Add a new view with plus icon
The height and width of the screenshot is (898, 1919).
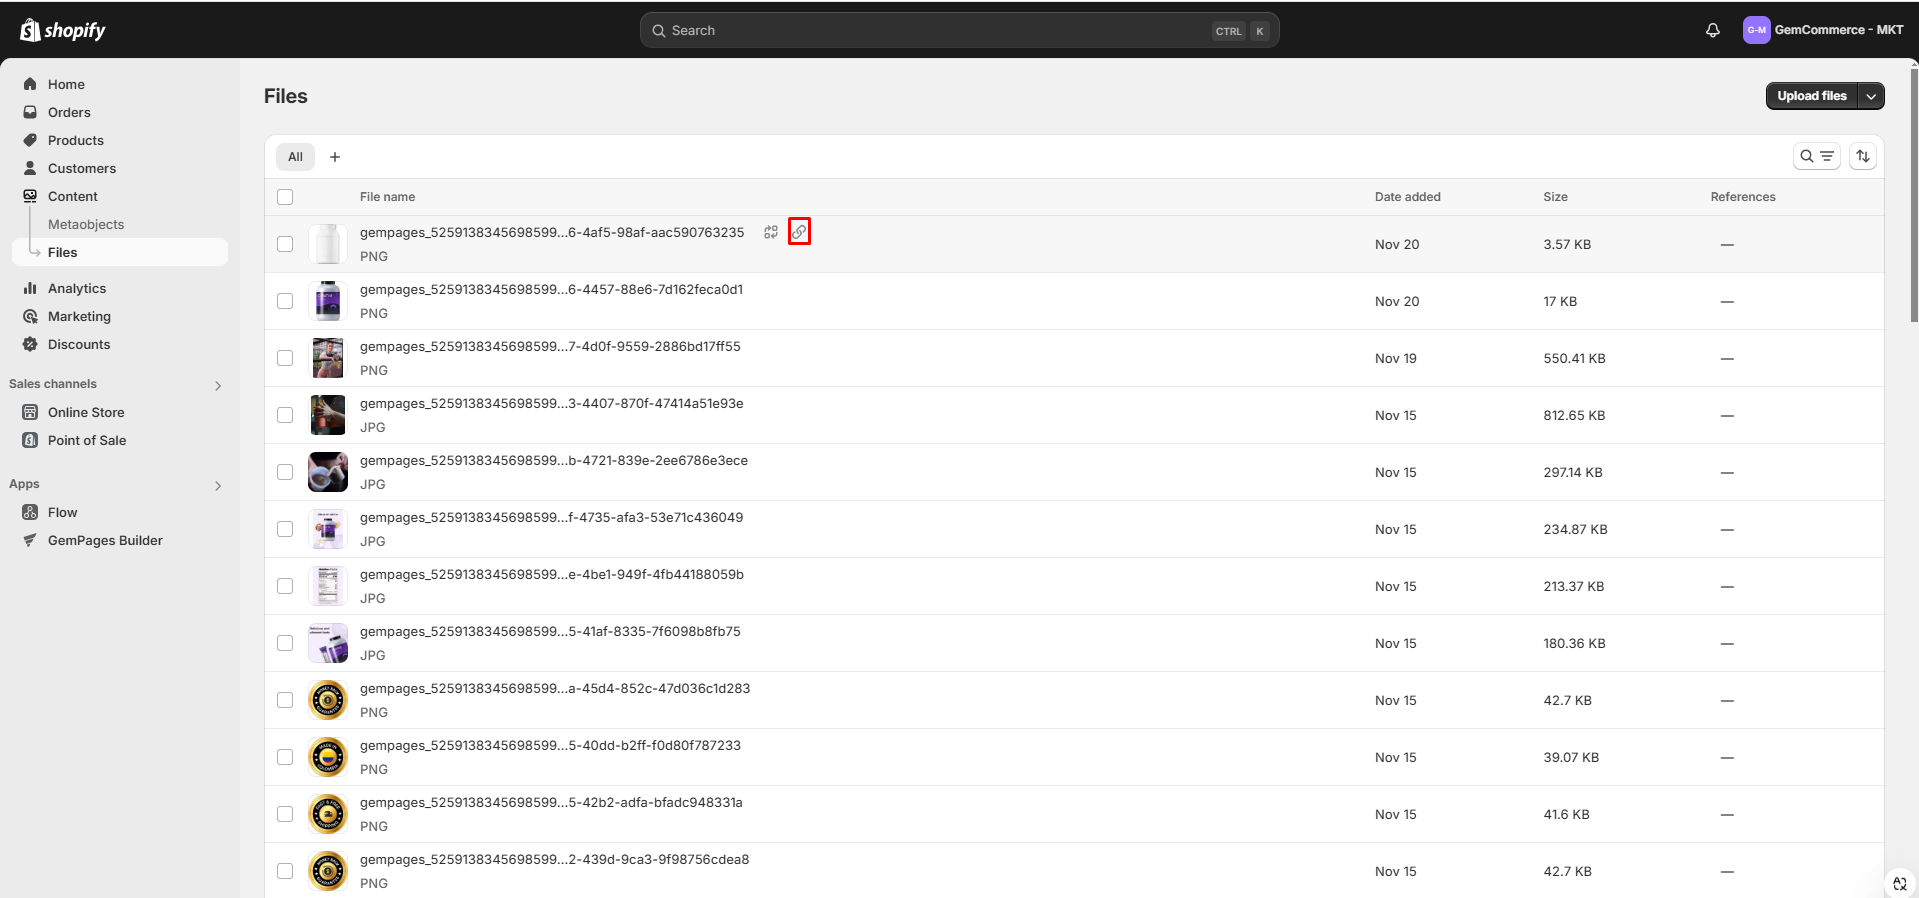335,157
